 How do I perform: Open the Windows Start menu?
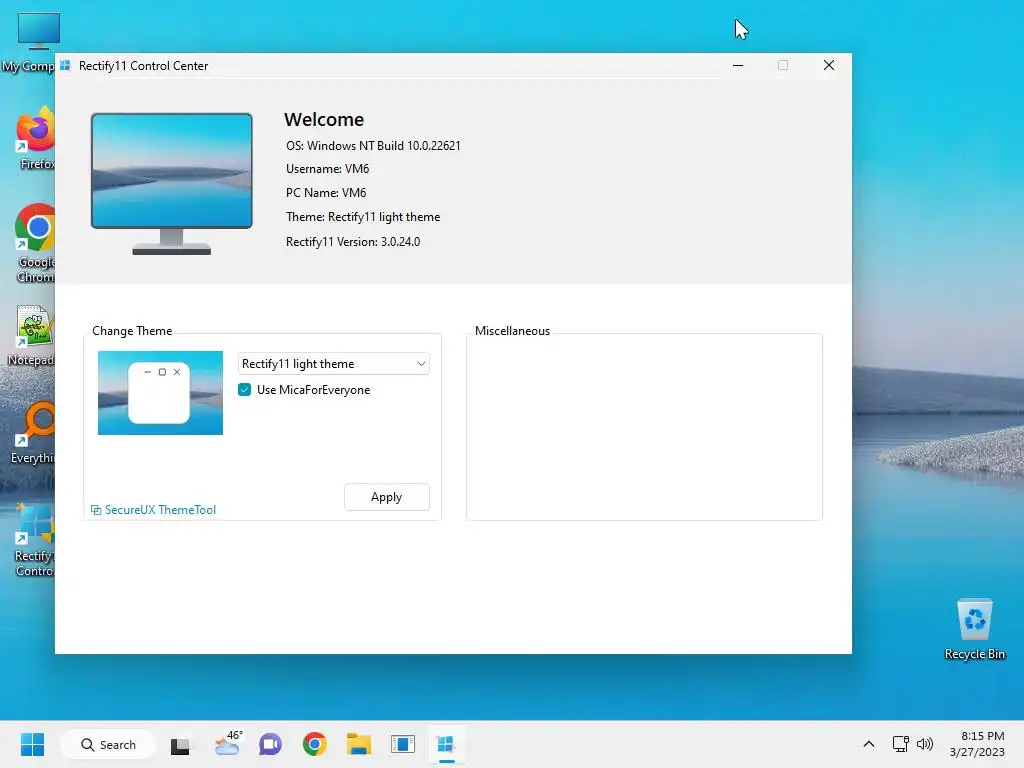33,744
